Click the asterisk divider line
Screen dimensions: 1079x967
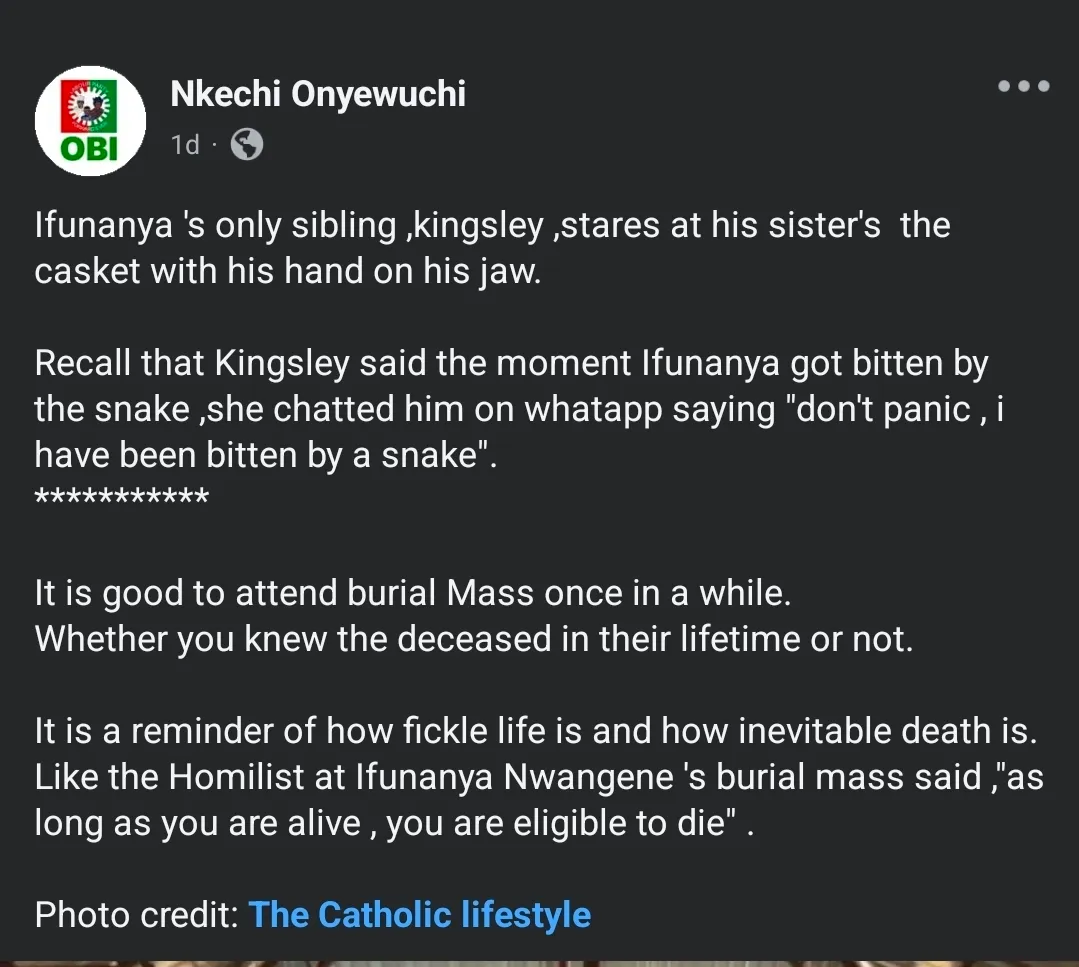click(x=122, y=497)
